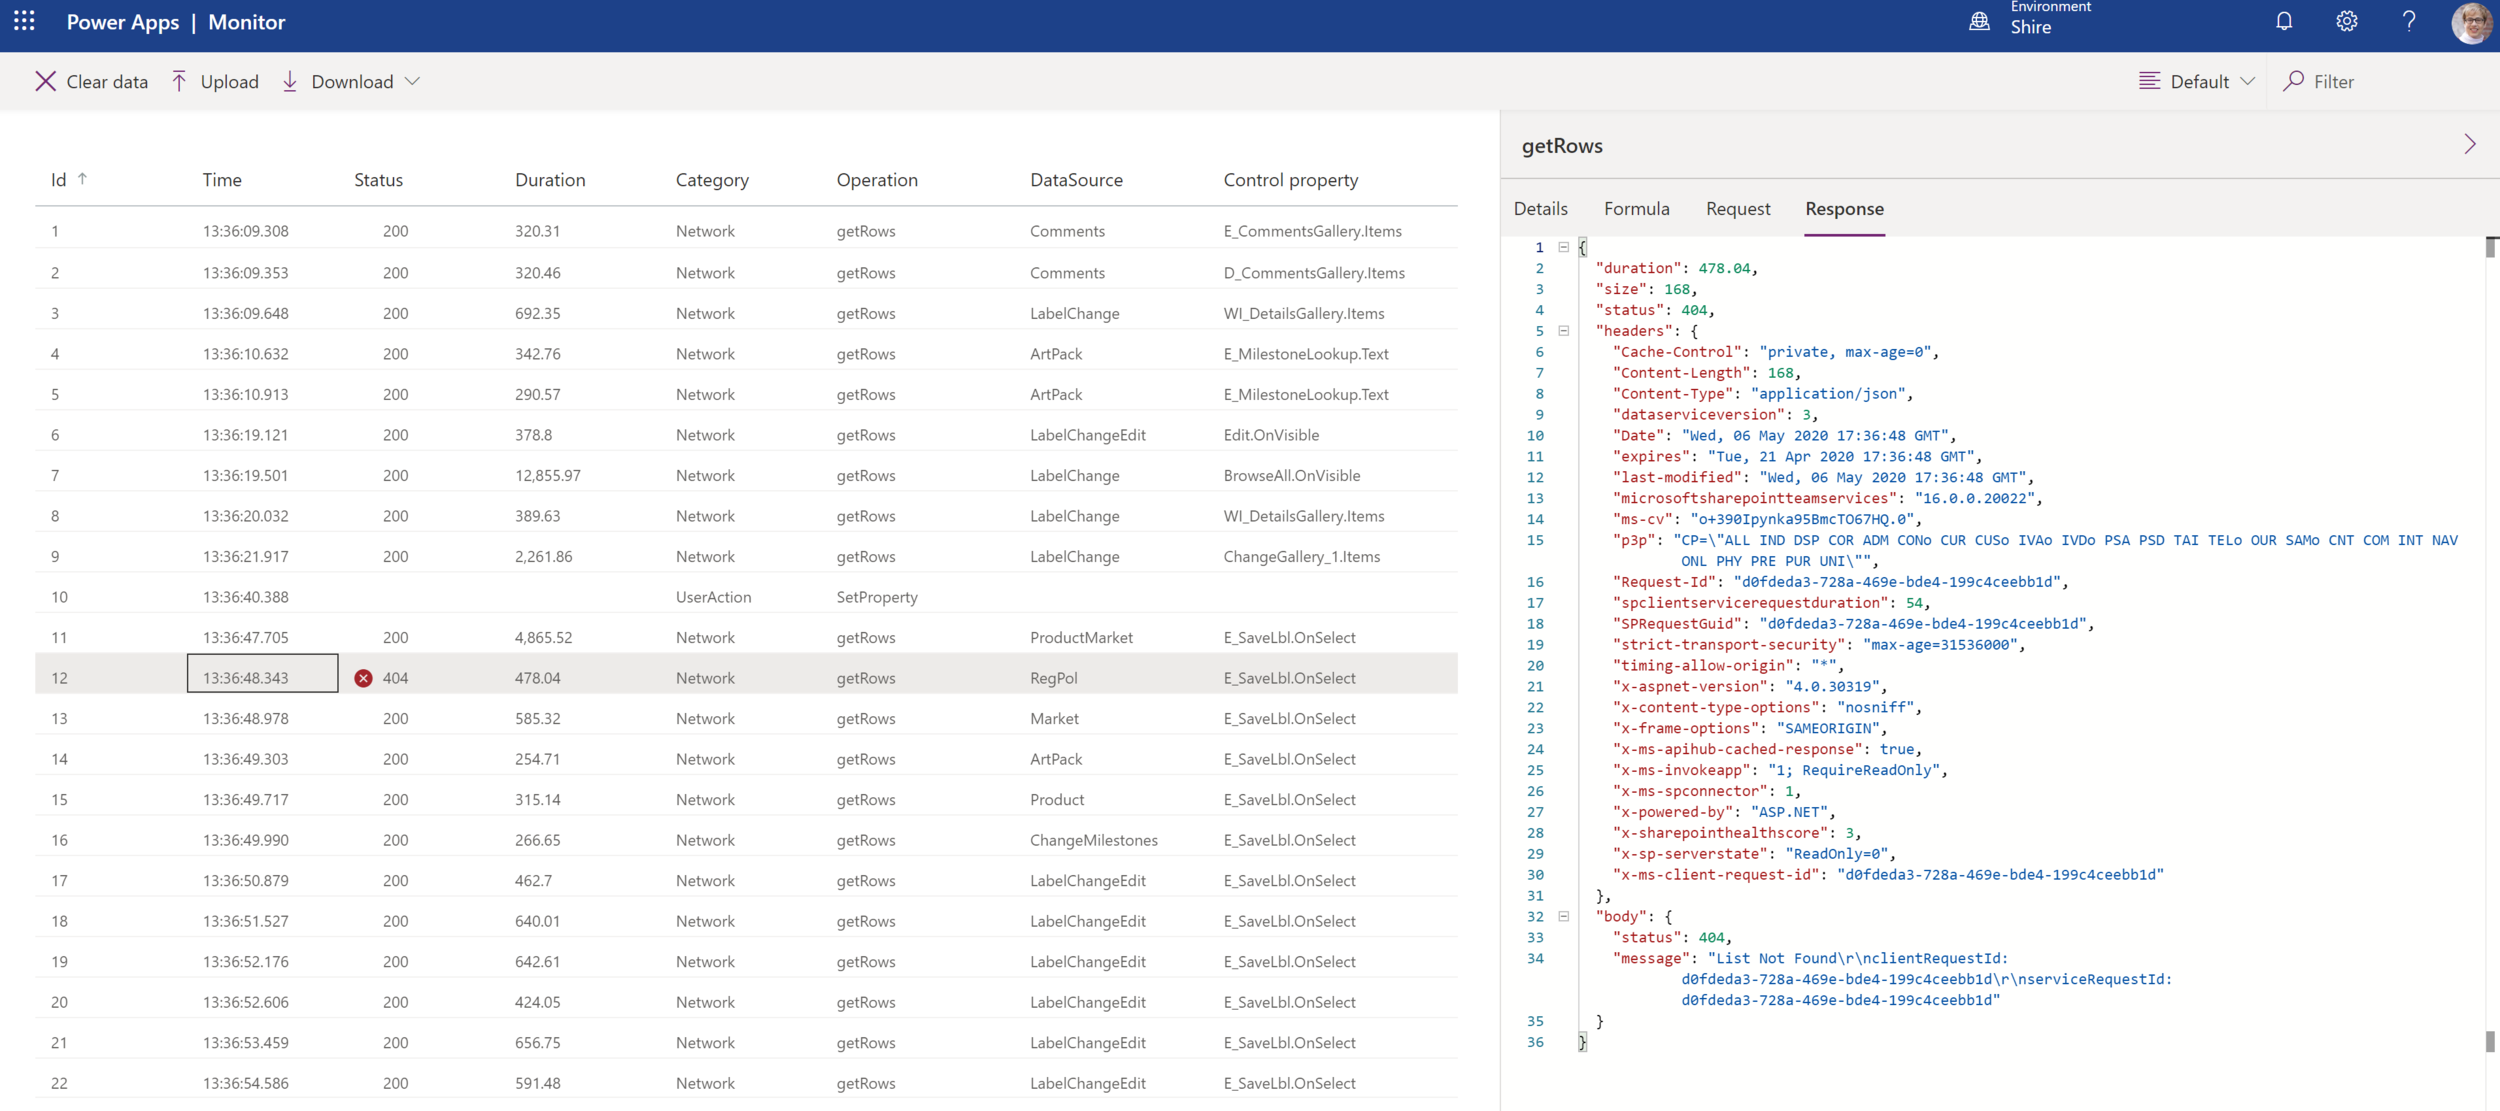The image size is (2500, 1111).
Task: Open the Details tab
Action: (1540, 209)
